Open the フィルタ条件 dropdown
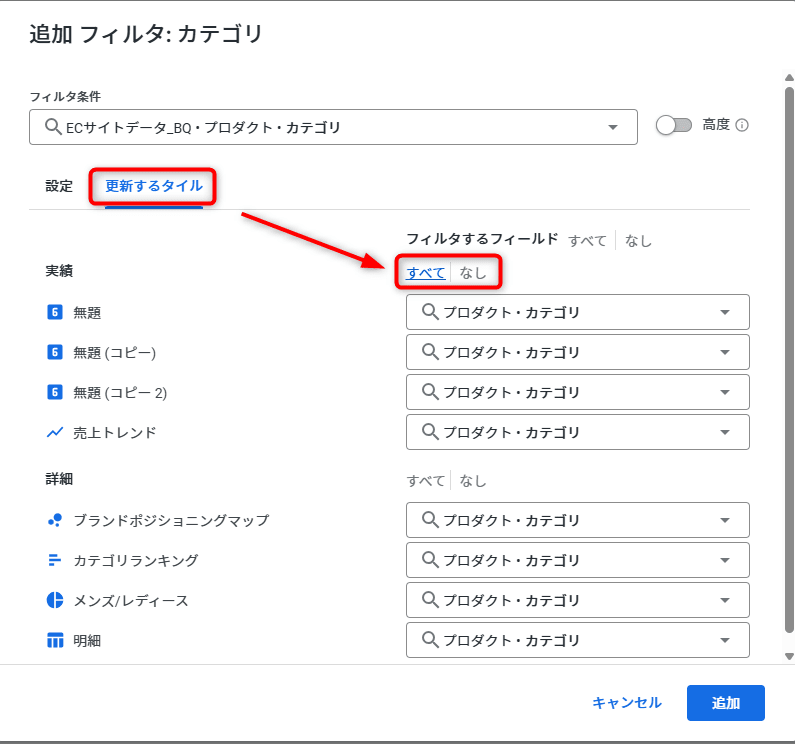This screenshot has height=744, width=795. point(333,127)
